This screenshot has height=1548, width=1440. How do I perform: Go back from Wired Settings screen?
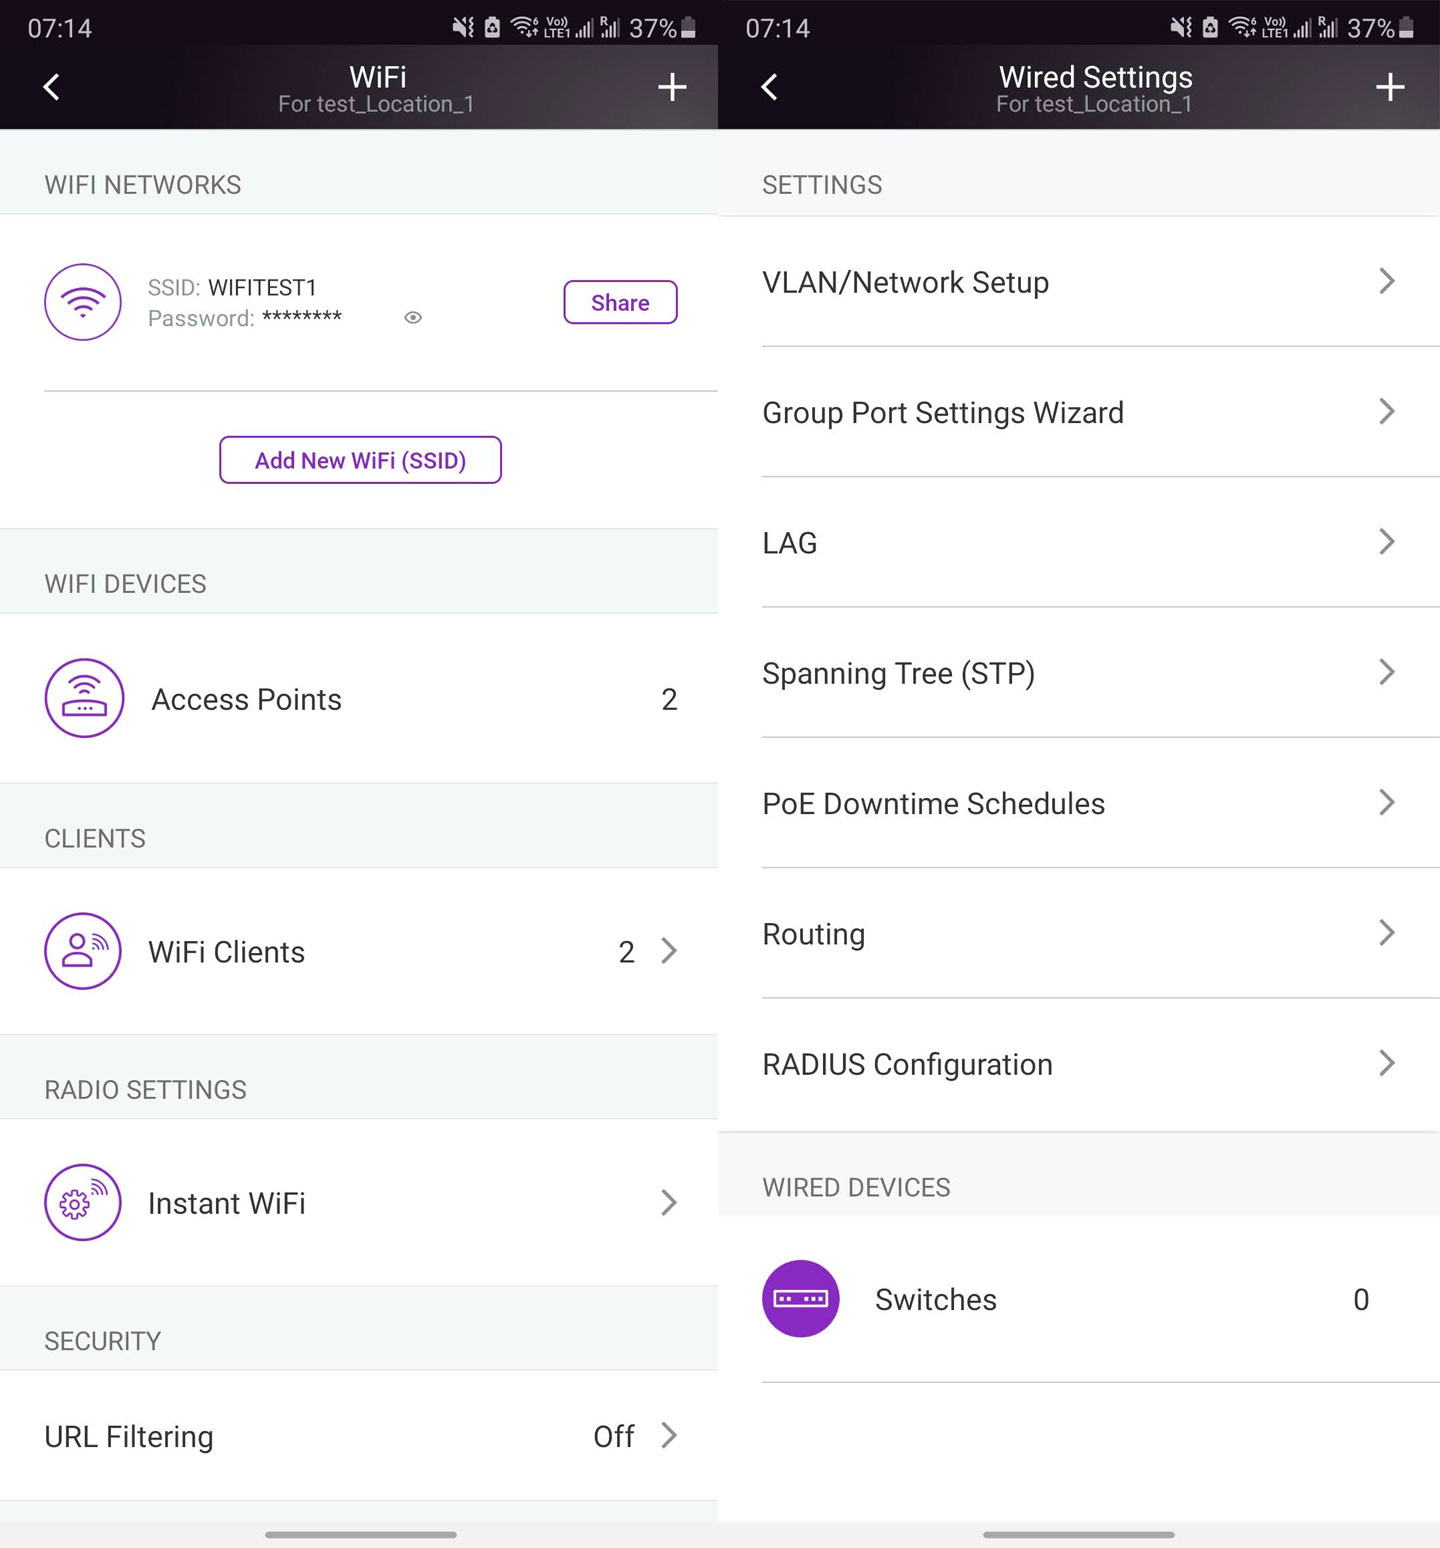point(769,87)
